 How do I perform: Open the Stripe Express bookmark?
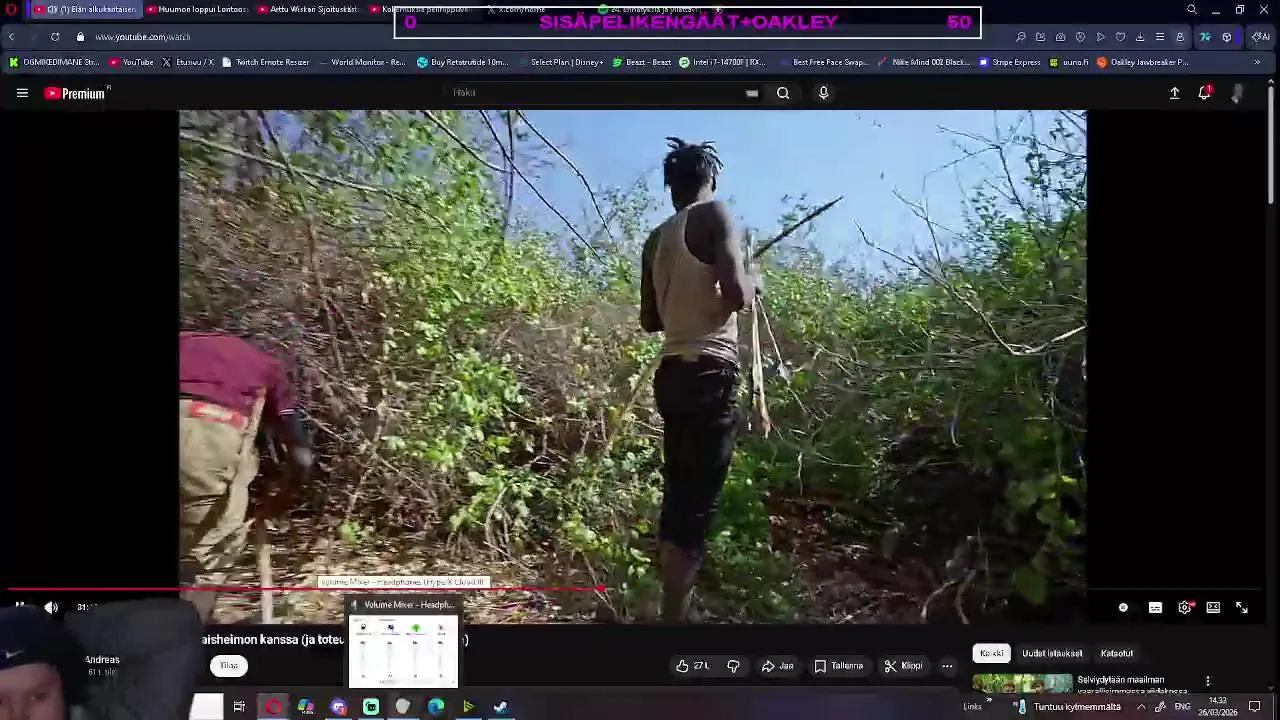pos(1010,62)
